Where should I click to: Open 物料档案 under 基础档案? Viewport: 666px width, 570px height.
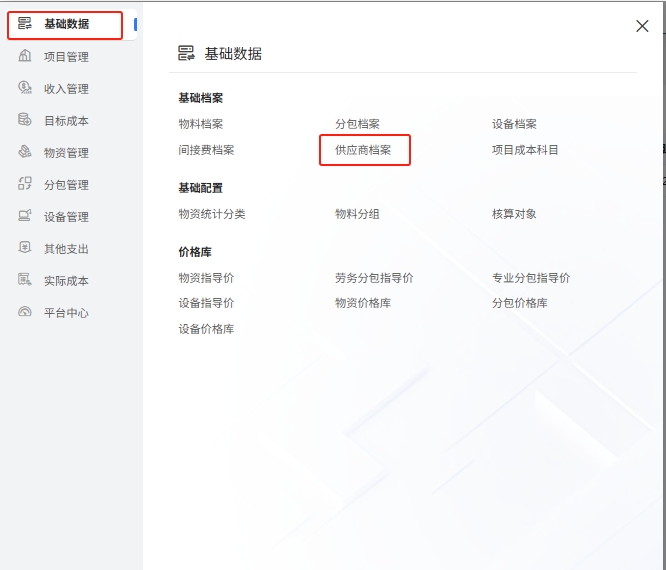tap(200, 124)
